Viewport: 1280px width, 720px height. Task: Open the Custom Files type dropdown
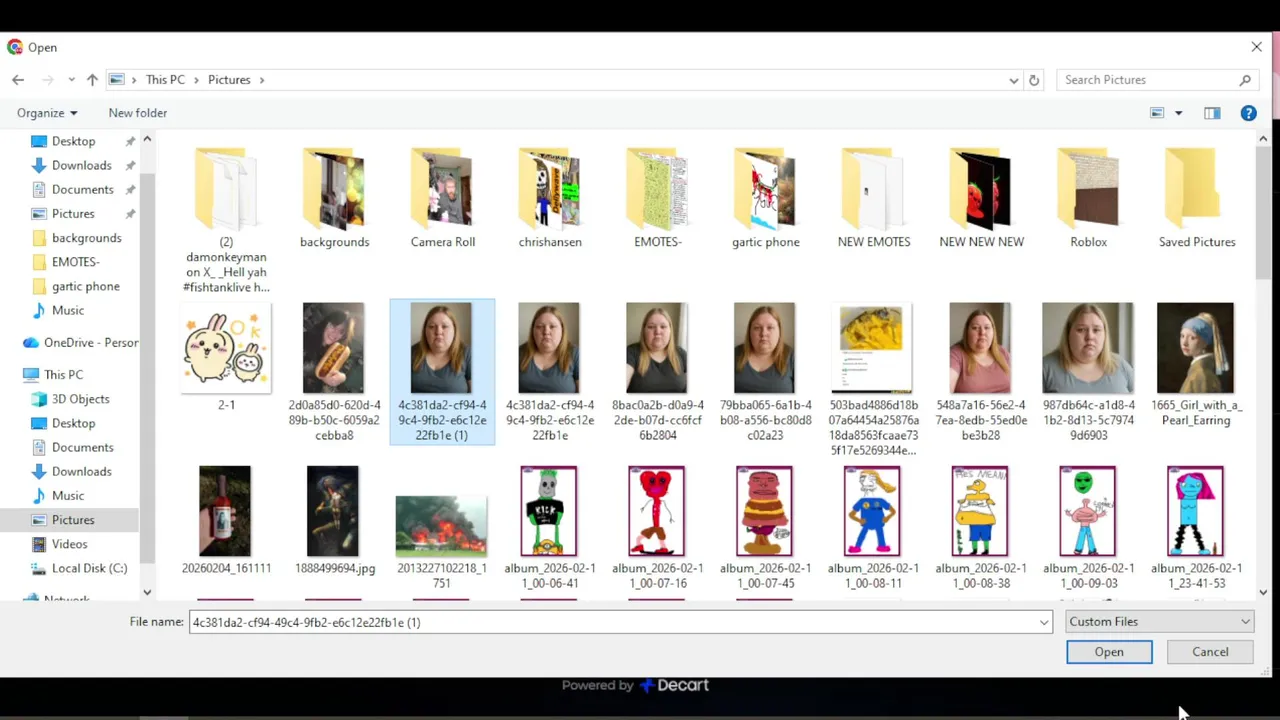1159,622
